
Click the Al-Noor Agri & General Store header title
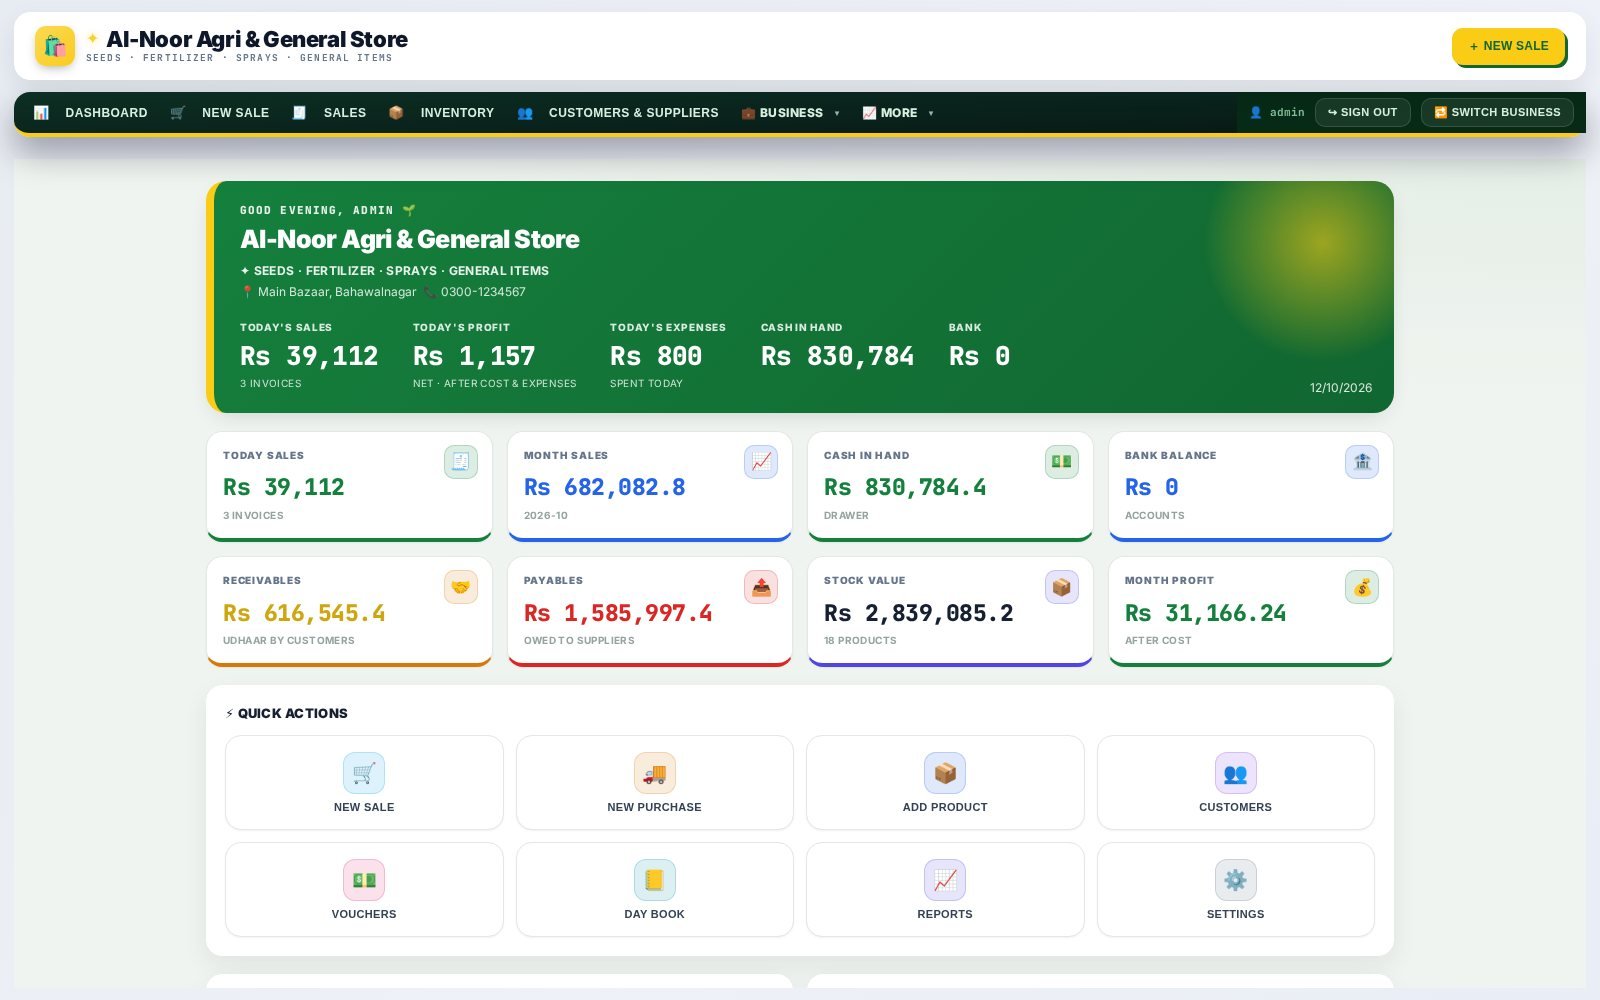point(257,39)
